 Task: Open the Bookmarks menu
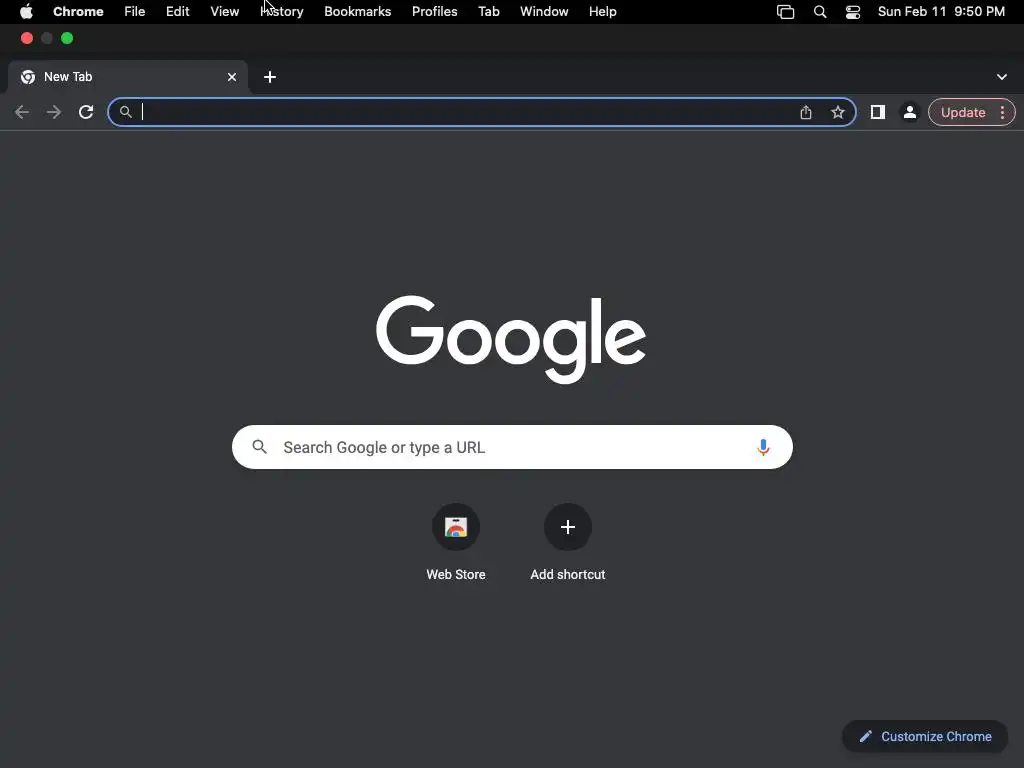point(358,12)
